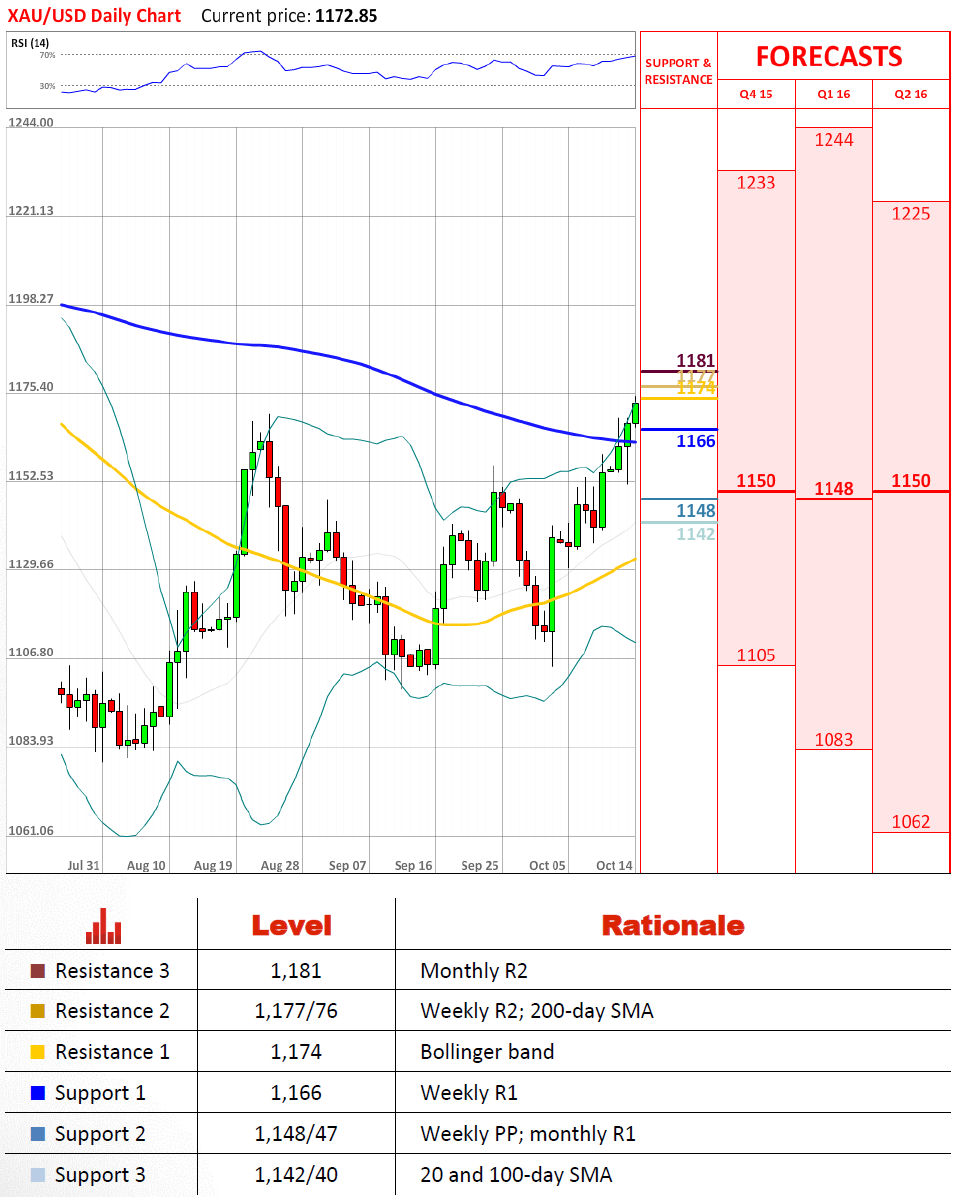960x1197 pixels.
Task: Click the Monthly R2 rationale cell
Action: (x=474, y=971)
